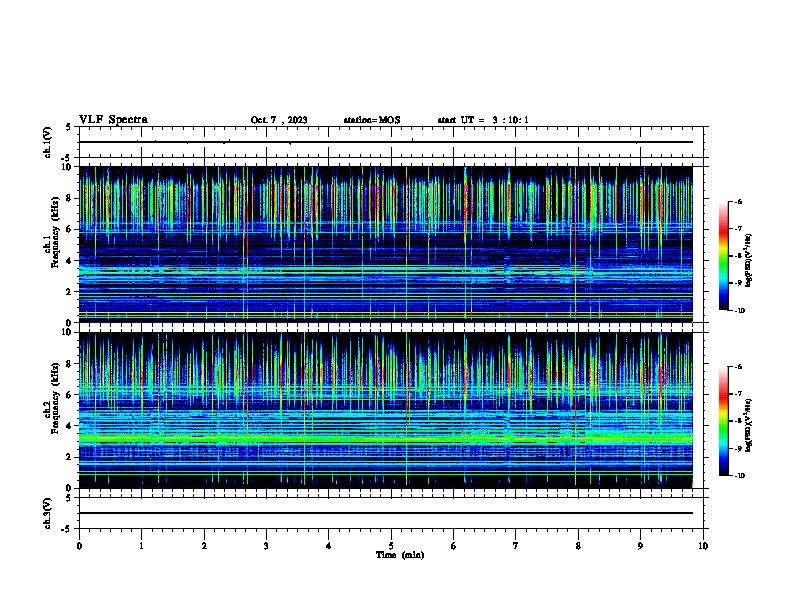Screen dimensions: 792x612
Task: Click time axis tick label "4"
Action: coord(329,546)
